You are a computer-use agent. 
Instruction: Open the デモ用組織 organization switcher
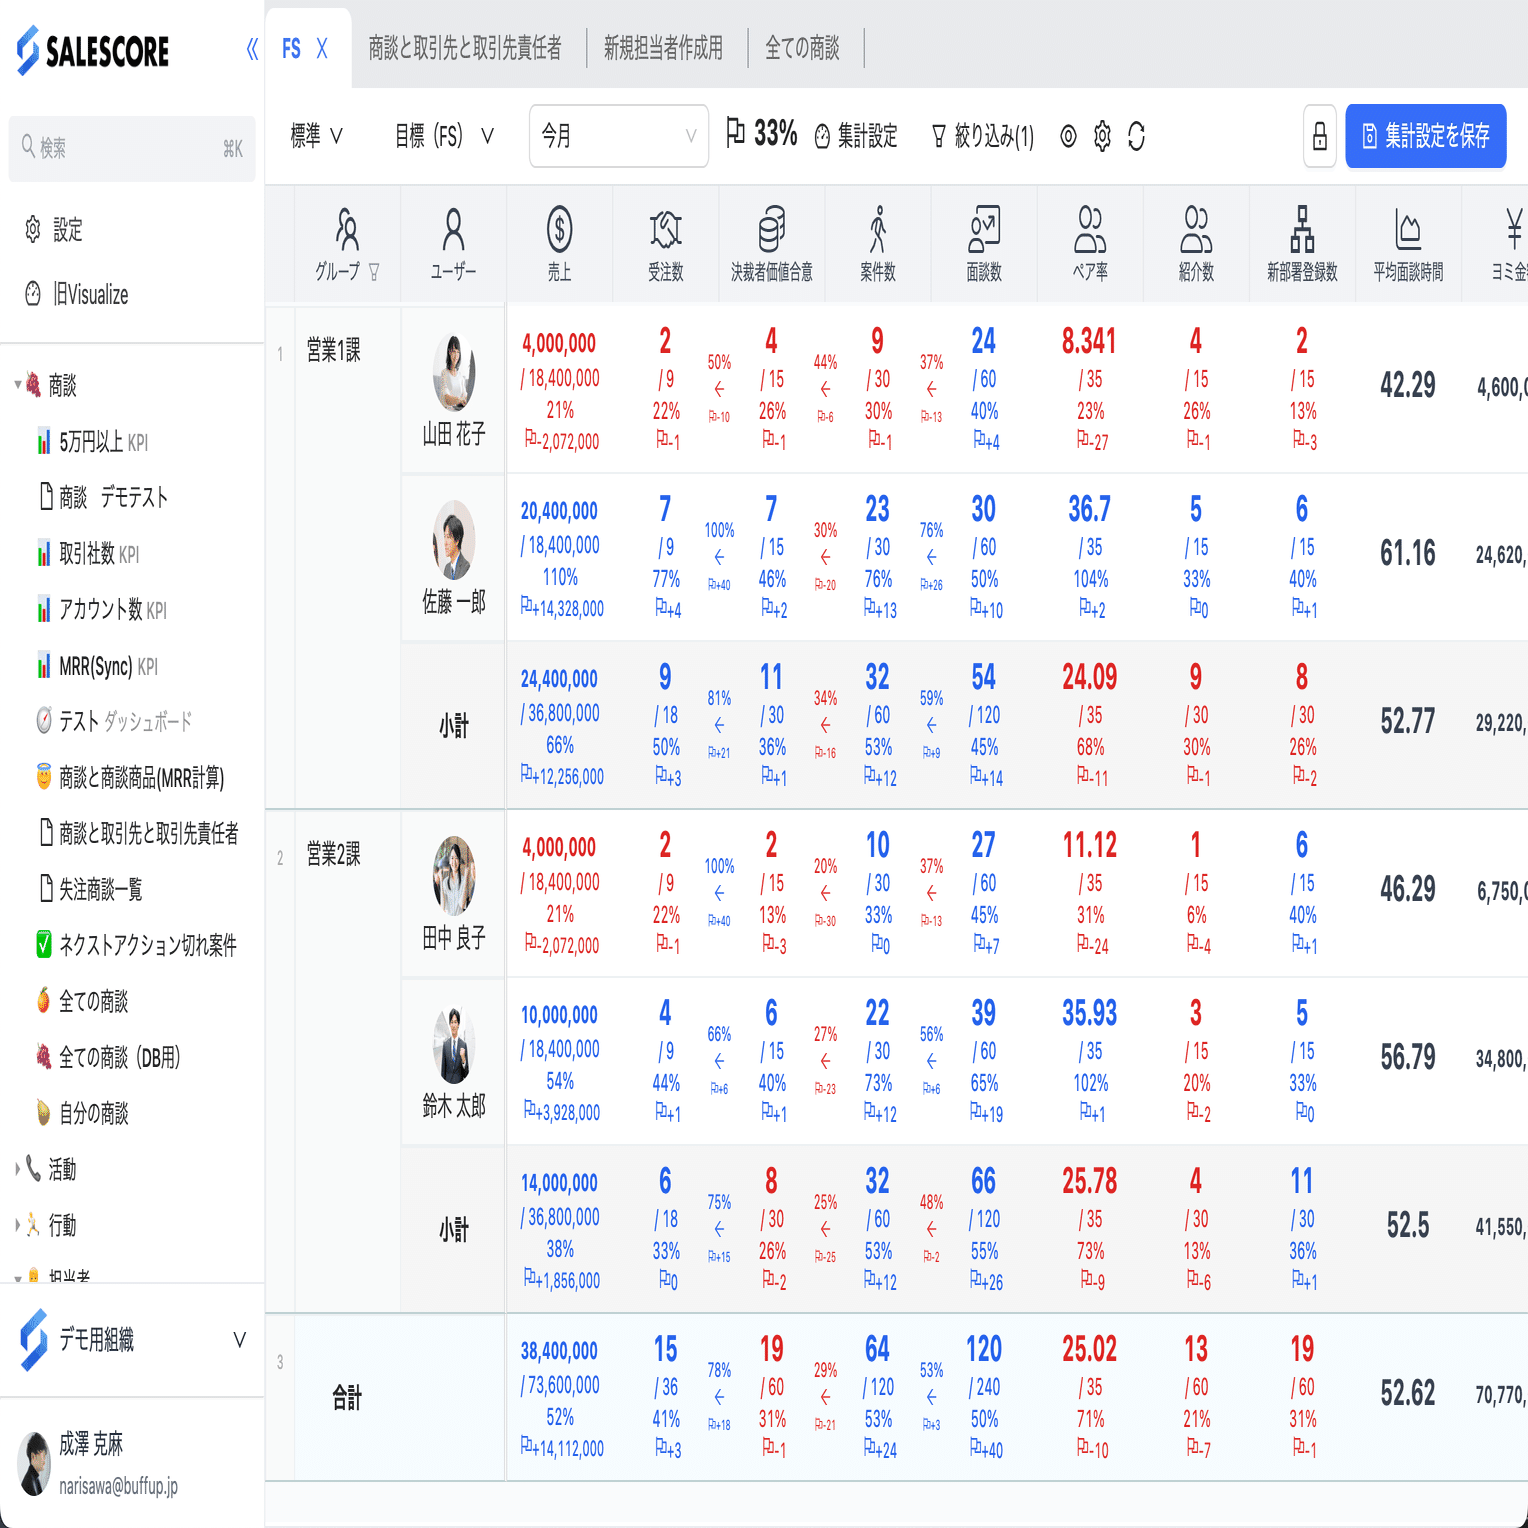click(x=132, y=1340)
